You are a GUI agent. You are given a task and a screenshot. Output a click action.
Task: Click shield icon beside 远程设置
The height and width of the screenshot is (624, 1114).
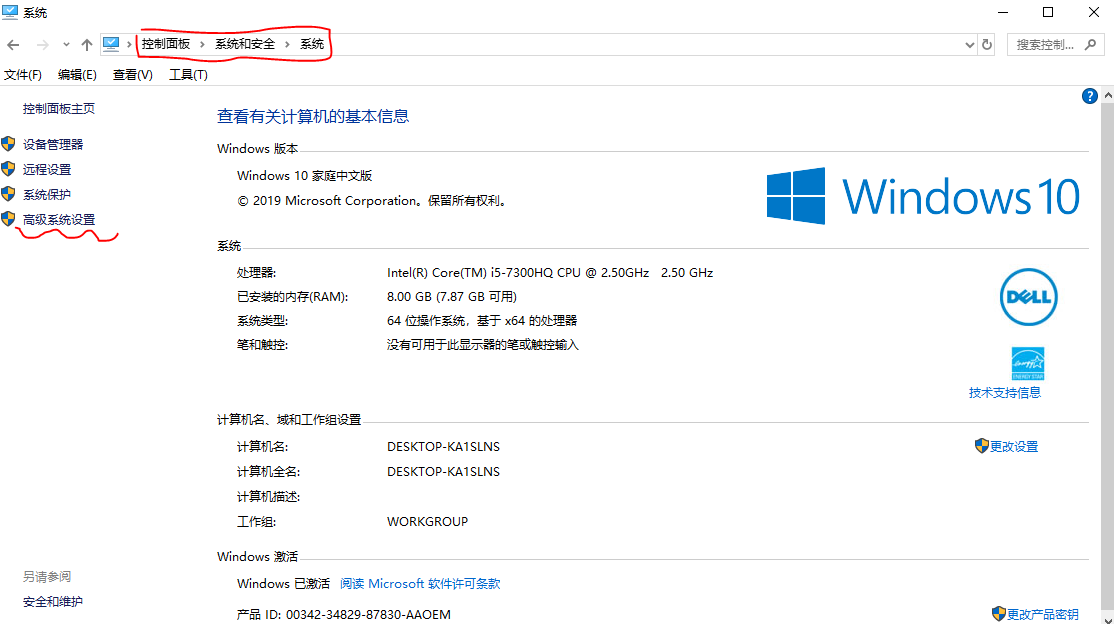[8, 168]
